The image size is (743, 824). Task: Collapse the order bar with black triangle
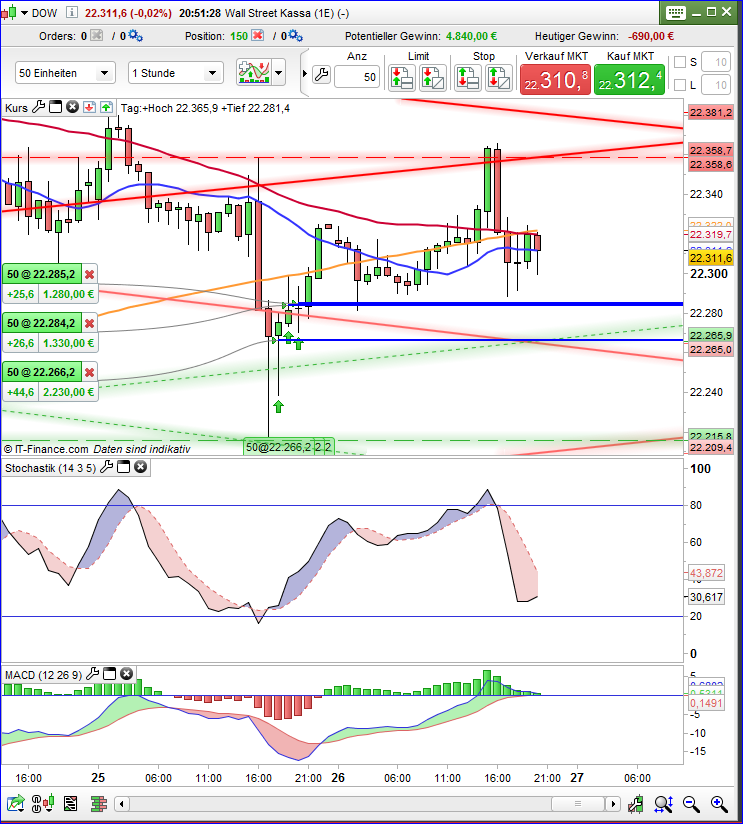tap(305, 74)
